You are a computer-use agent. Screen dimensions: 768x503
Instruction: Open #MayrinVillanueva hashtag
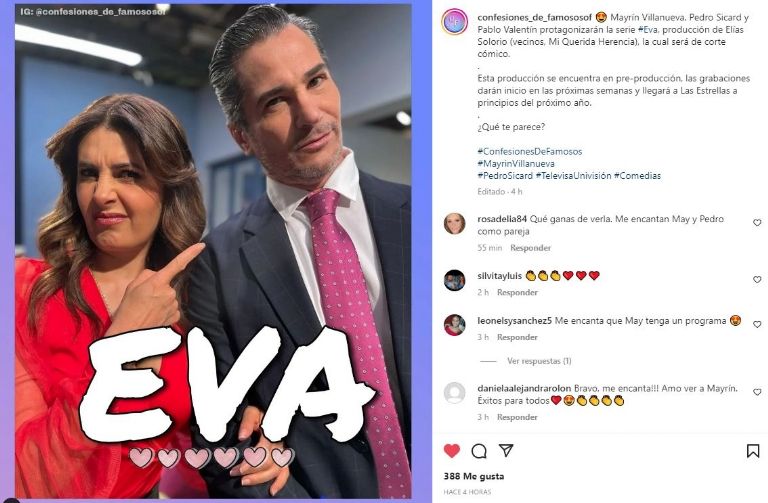[516, 164]
